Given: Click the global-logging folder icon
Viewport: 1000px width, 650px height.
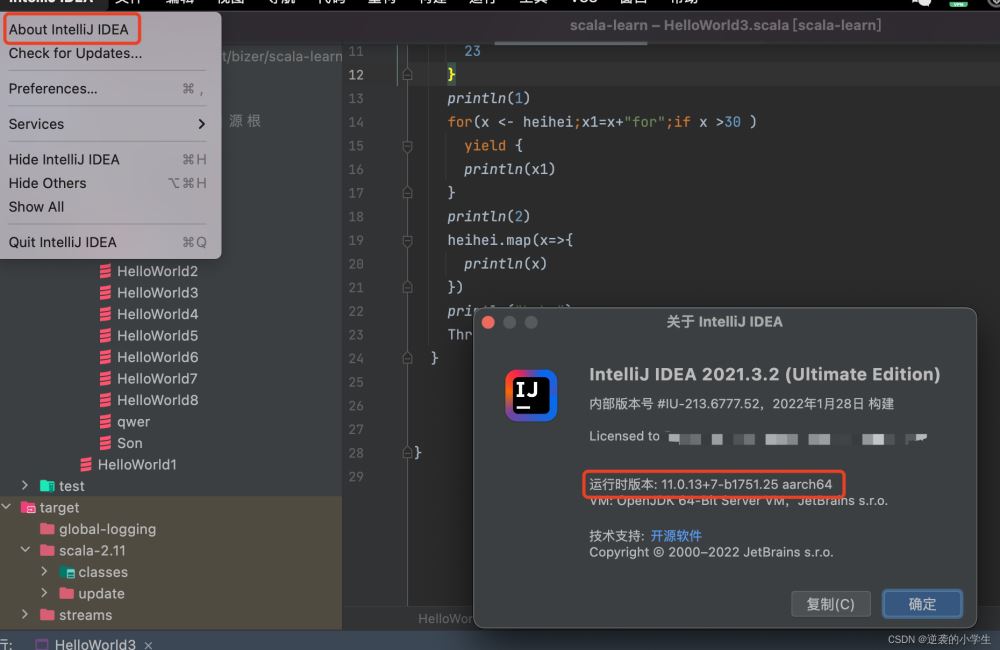Looking at the screenshot, I should (47, 529).
